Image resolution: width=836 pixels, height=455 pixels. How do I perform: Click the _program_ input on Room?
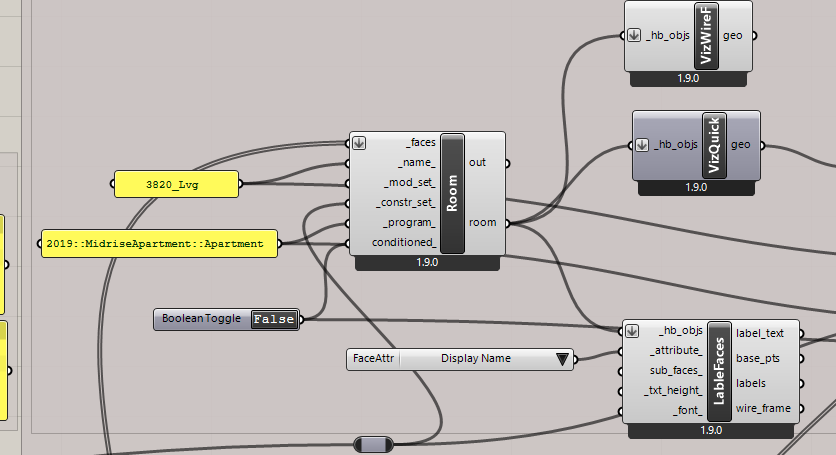pos(407,223)
